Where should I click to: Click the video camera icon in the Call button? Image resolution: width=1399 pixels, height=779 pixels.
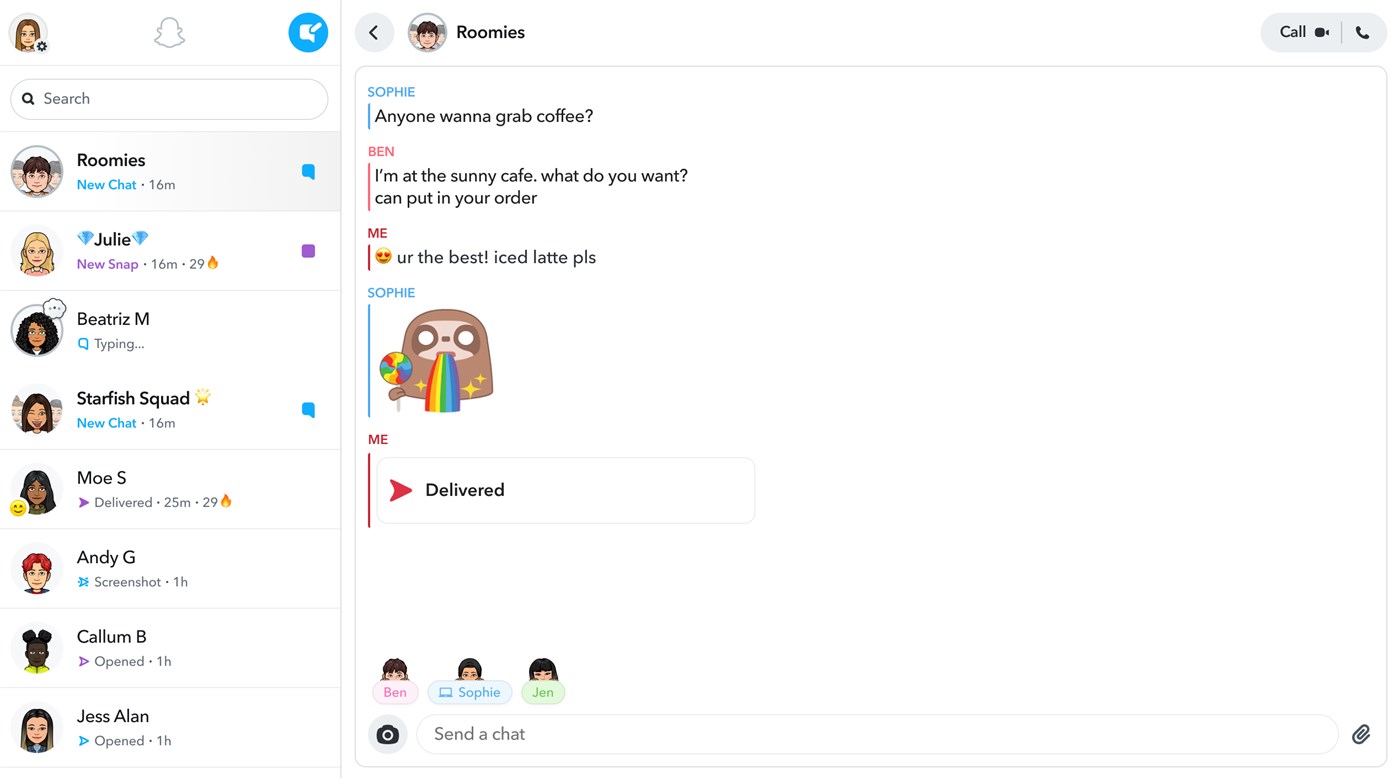[1322, 31]
